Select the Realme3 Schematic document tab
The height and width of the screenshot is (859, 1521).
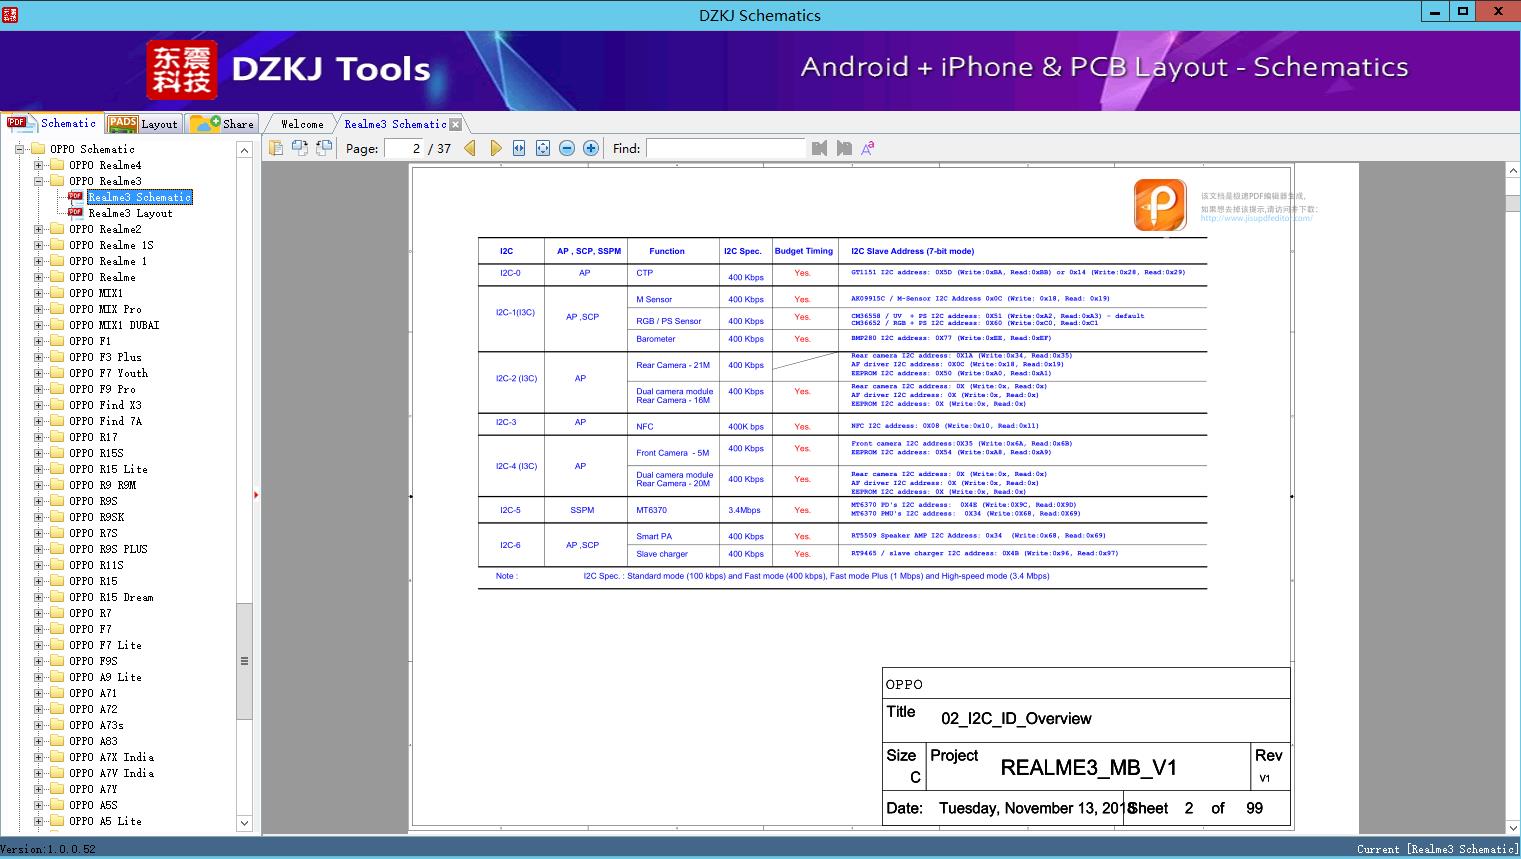395,124
